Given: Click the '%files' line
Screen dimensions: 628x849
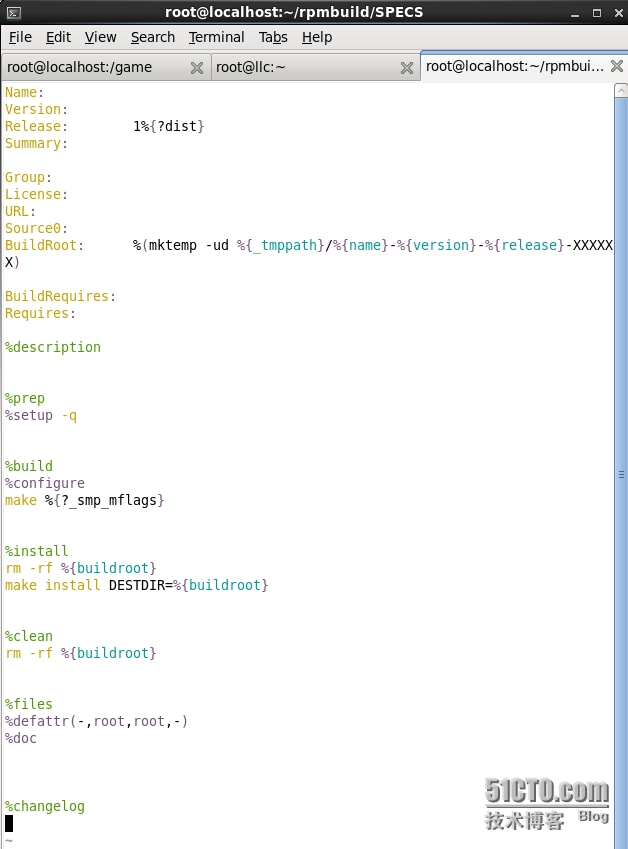Looking at the screenshot, I should click(x=29, y=704).
